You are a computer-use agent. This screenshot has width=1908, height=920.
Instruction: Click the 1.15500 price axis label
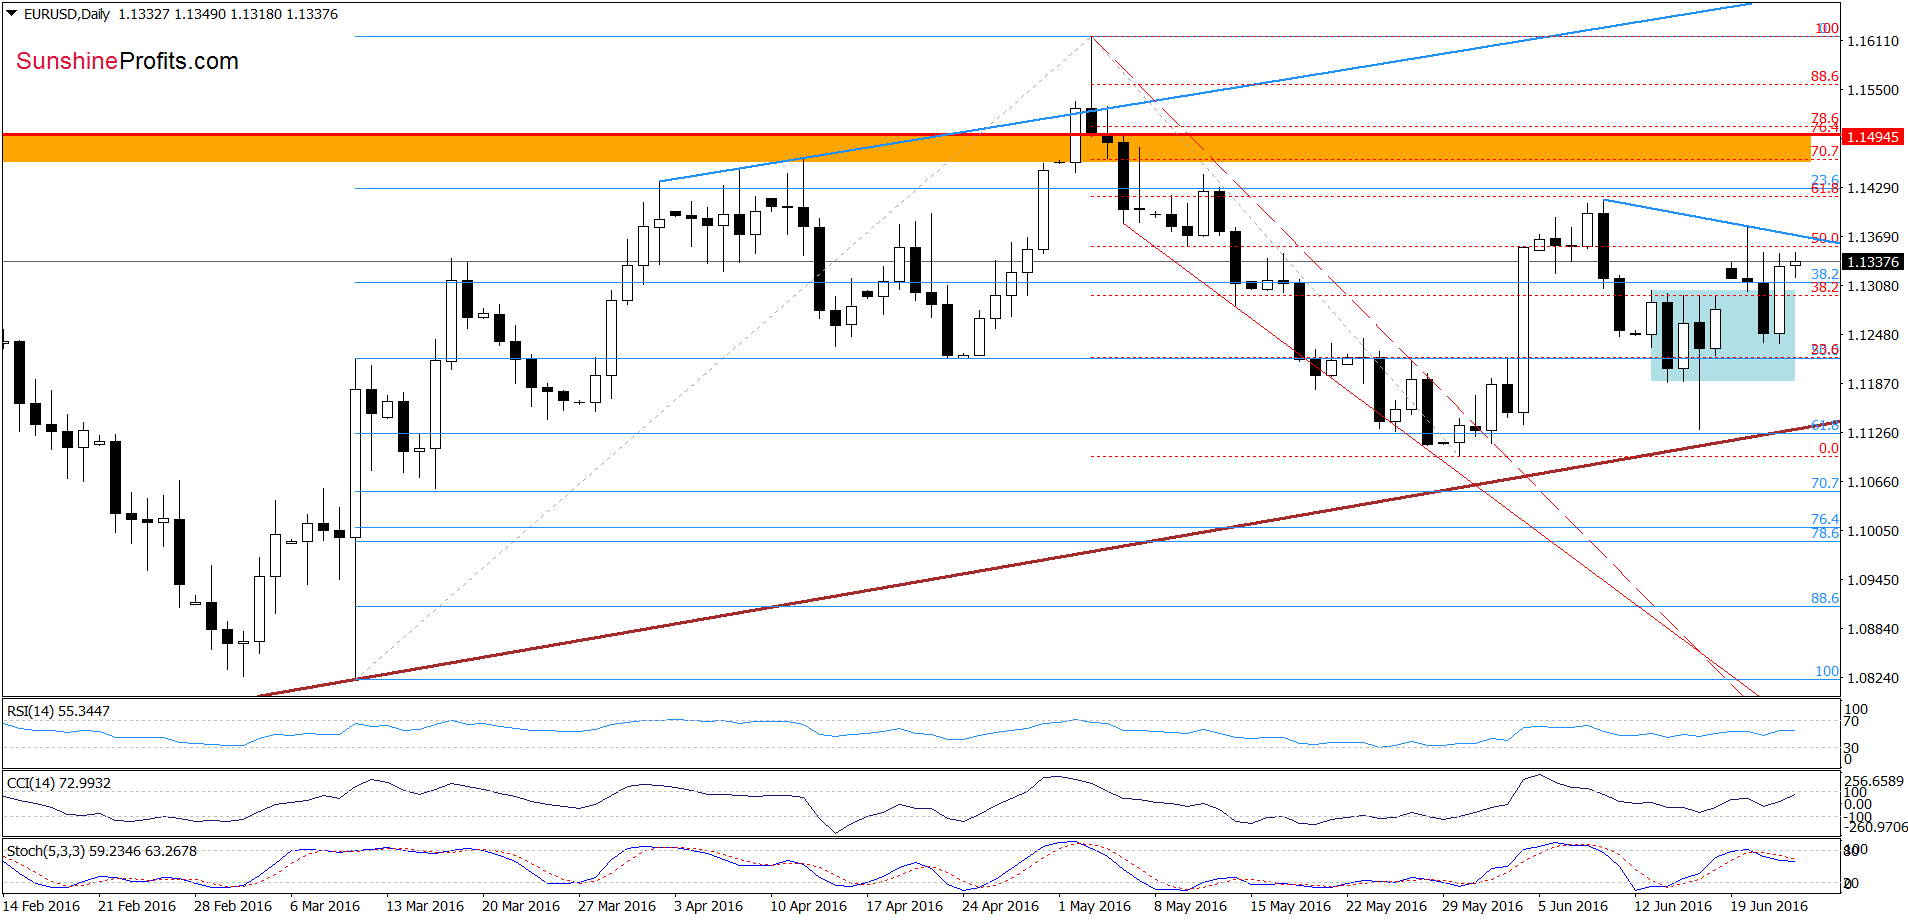pos(1873,90)
